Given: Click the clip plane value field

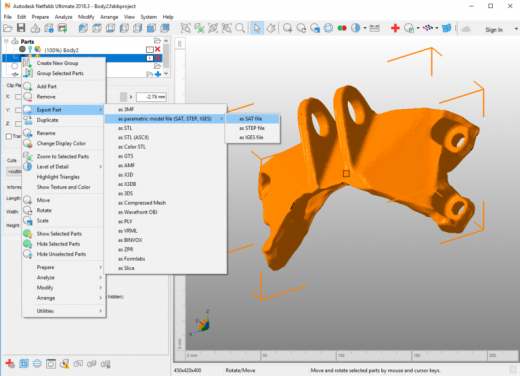Looking at the screenshot, I should [x=151, y=97].
